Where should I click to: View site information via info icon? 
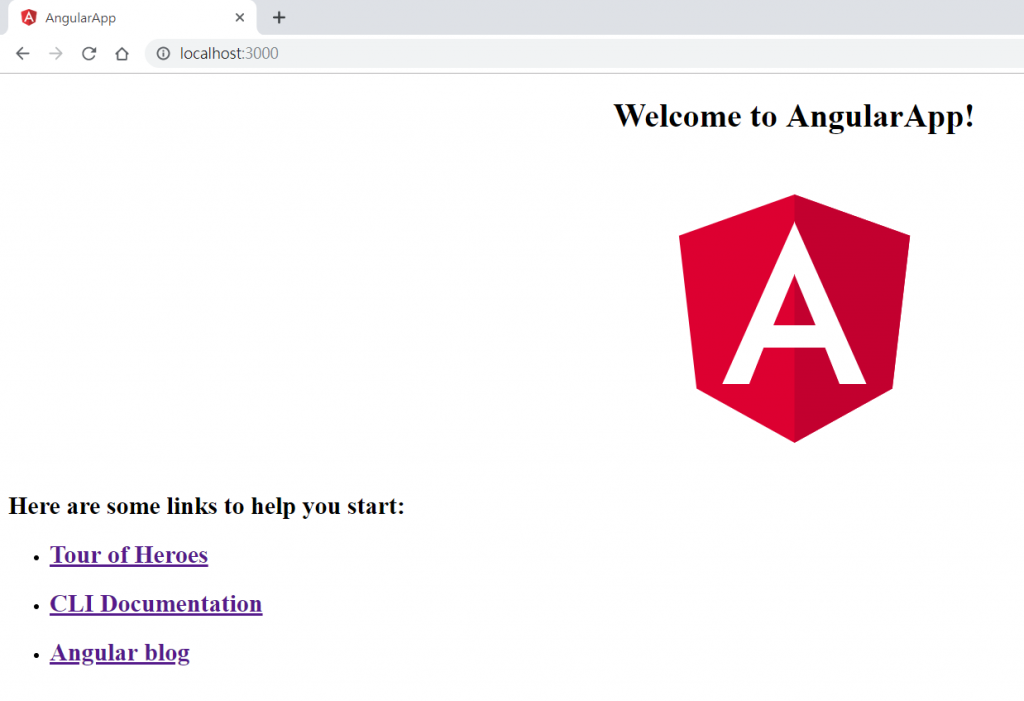pos(163,54)
